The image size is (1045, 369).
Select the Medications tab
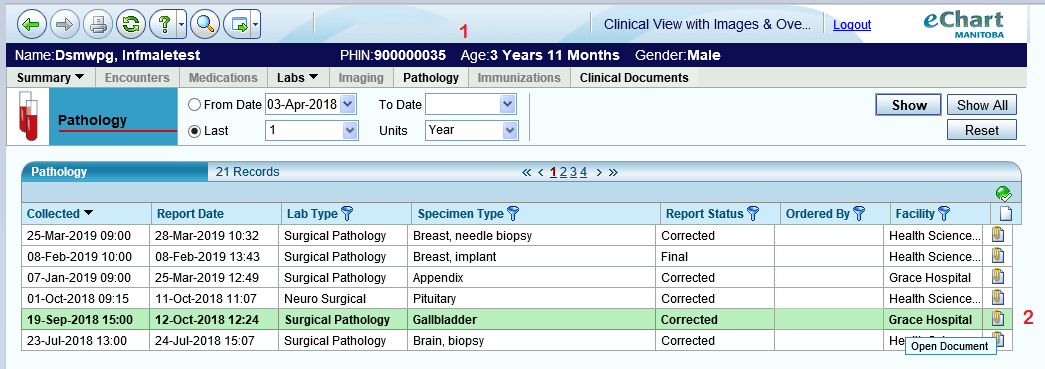coord(223,77)
